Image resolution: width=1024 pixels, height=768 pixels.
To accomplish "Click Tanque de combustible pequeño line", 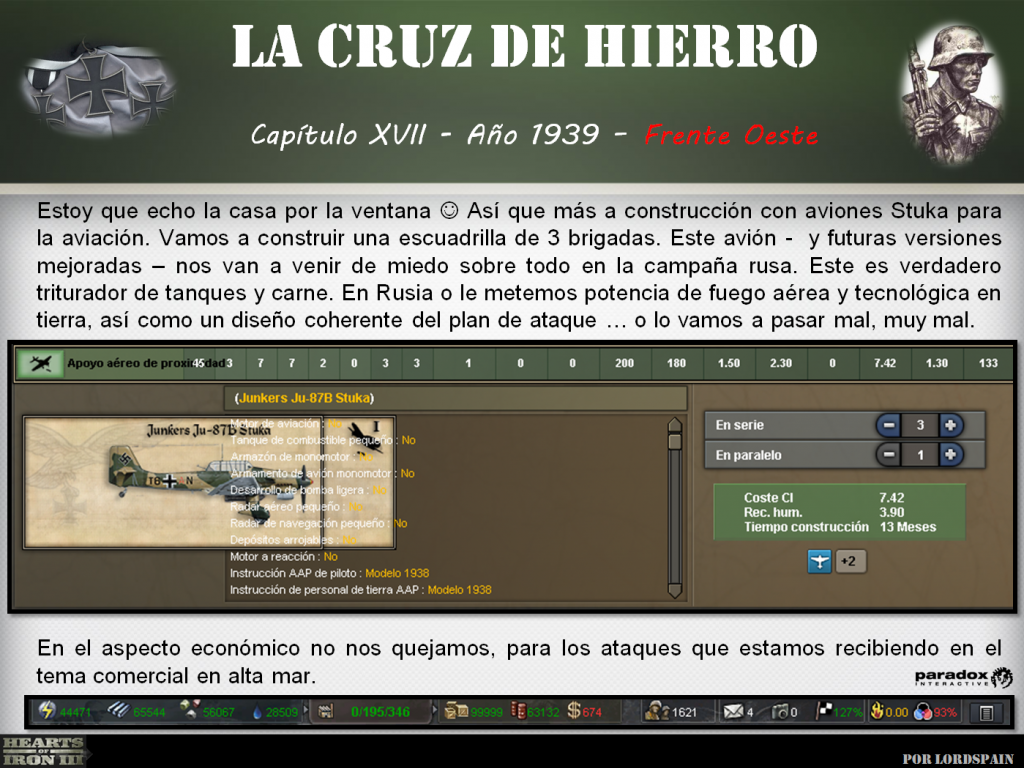I will [323, 440].
